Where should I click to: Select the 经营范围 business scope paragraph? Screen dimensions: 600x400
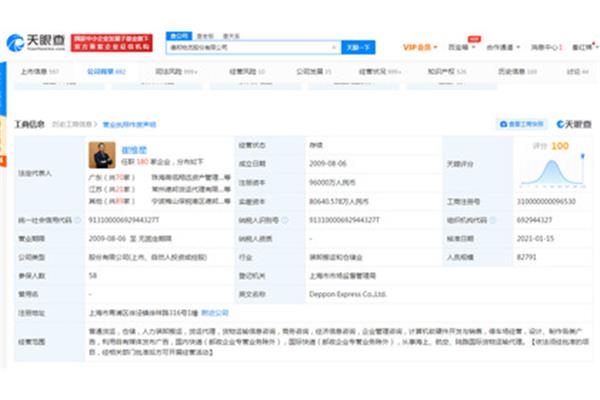[x=339, y=341]
